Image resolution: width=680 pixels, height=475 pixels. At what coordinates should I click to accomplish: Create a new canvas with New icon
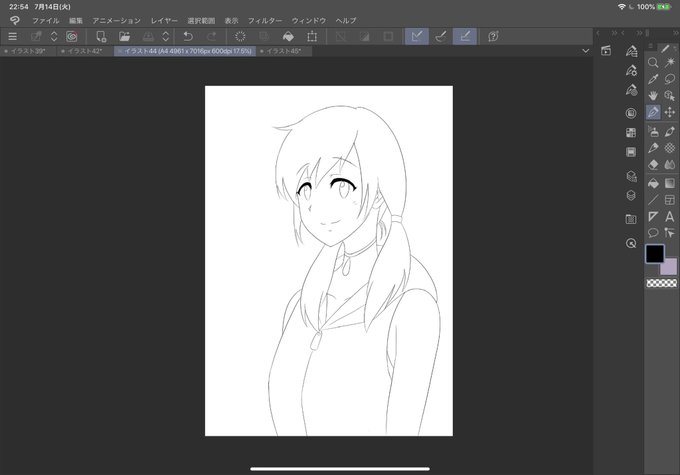click(101, 36)
